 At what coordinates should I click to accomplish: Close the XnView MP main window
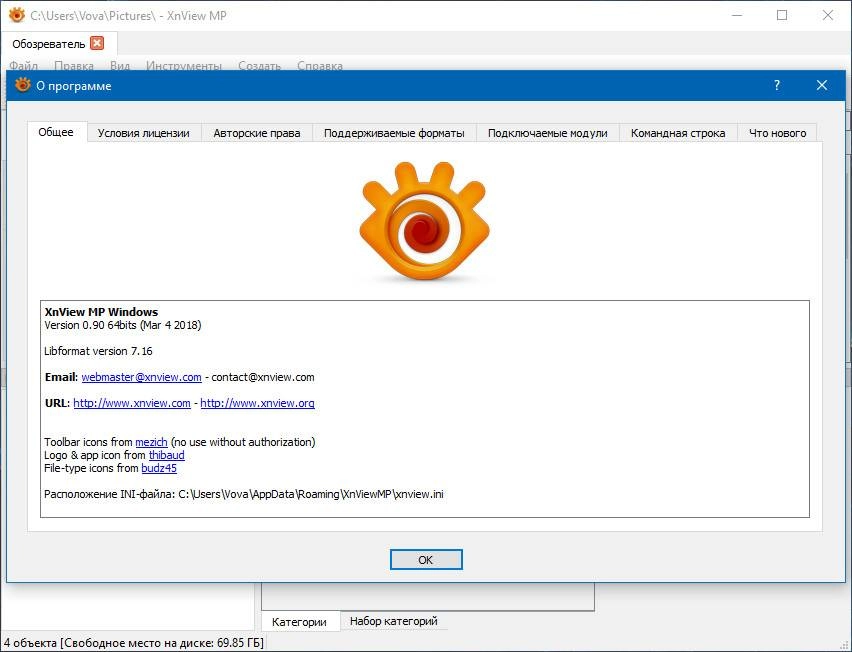pyautogui.click(x=828, y=15)
